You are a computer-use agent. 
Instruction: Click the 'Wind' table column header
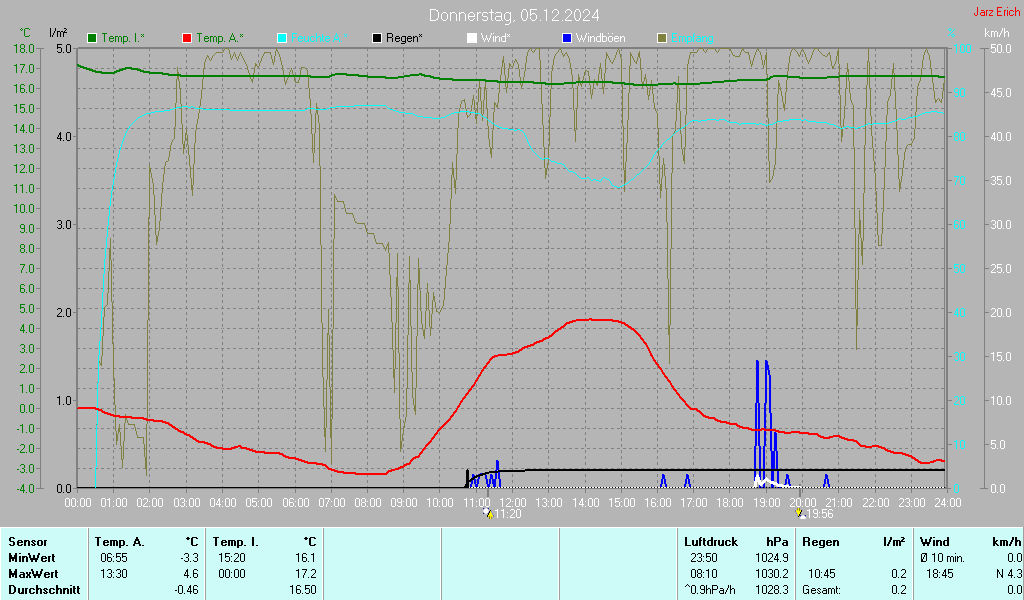(x=935, y=542)
